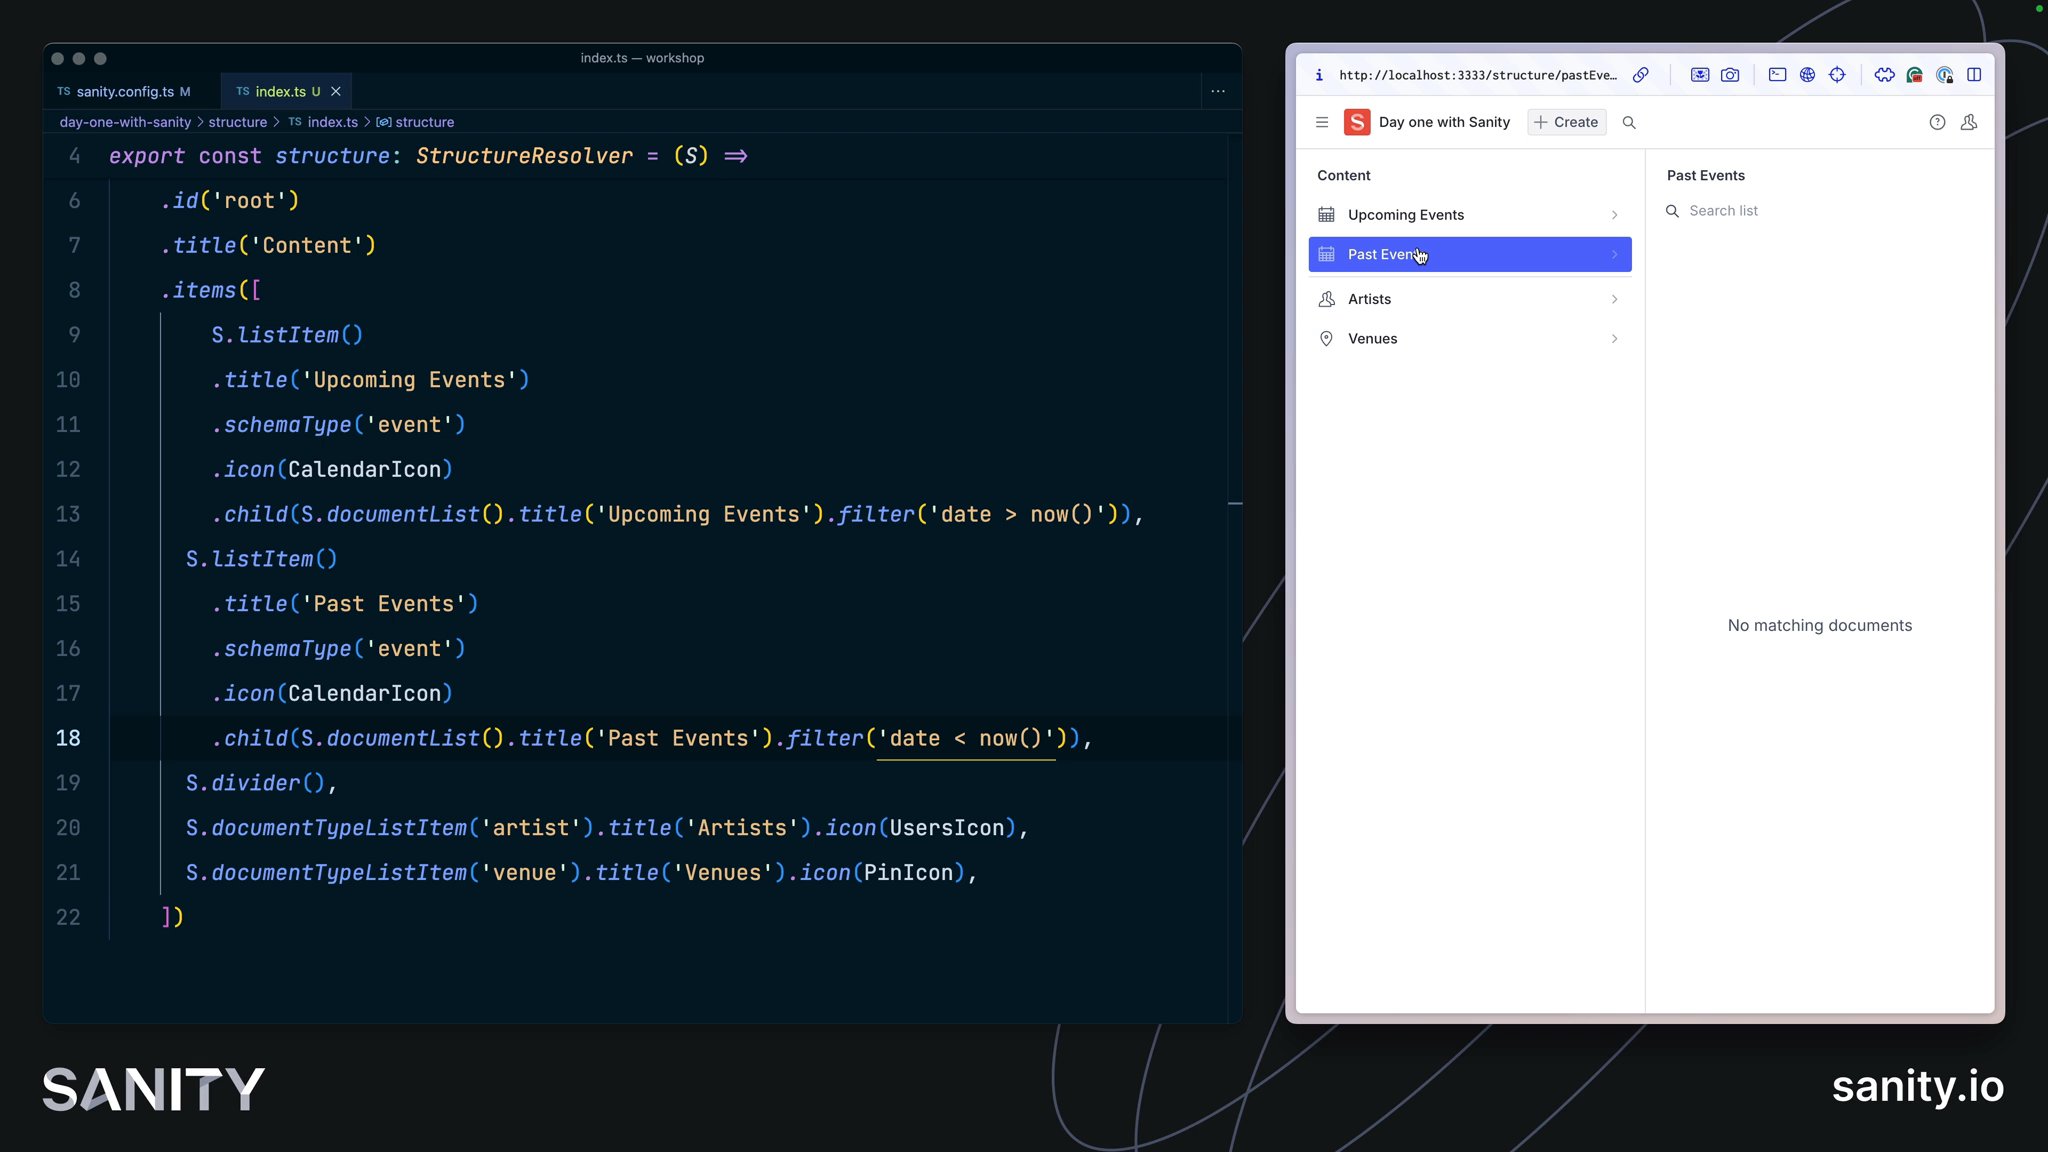Click the day-one-with-sanity breadcrumb
The image size is (2048, 1152).
pos(125,122)
